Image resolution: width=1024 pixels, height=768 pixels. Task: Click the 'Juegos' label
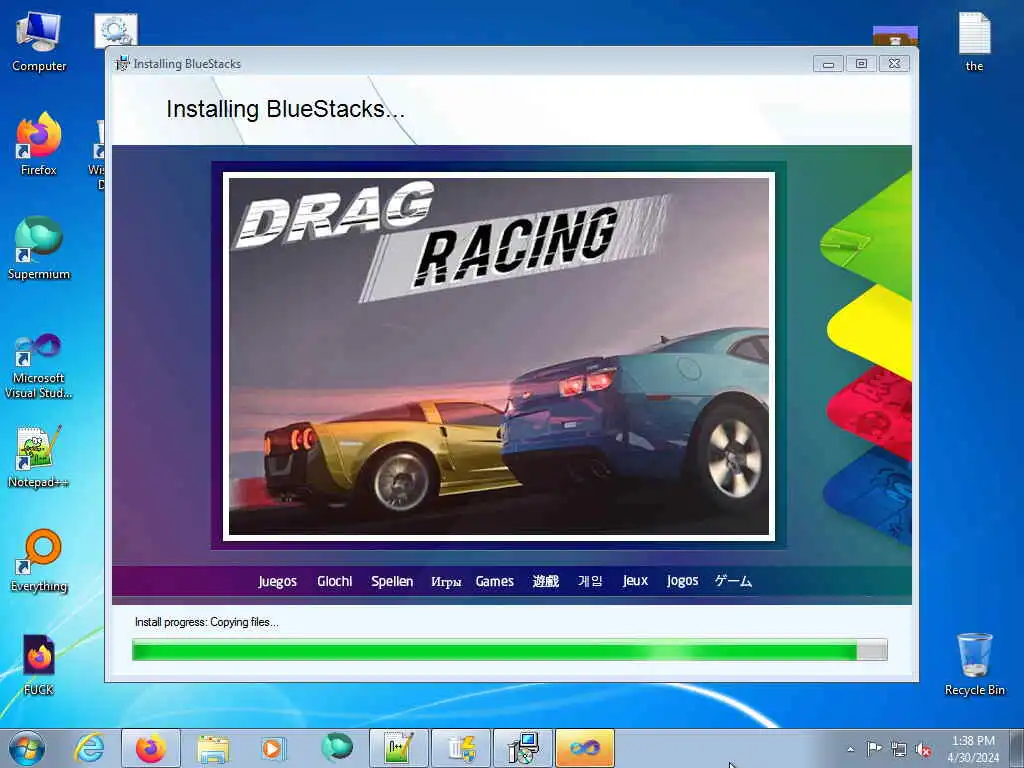point(278,581)
